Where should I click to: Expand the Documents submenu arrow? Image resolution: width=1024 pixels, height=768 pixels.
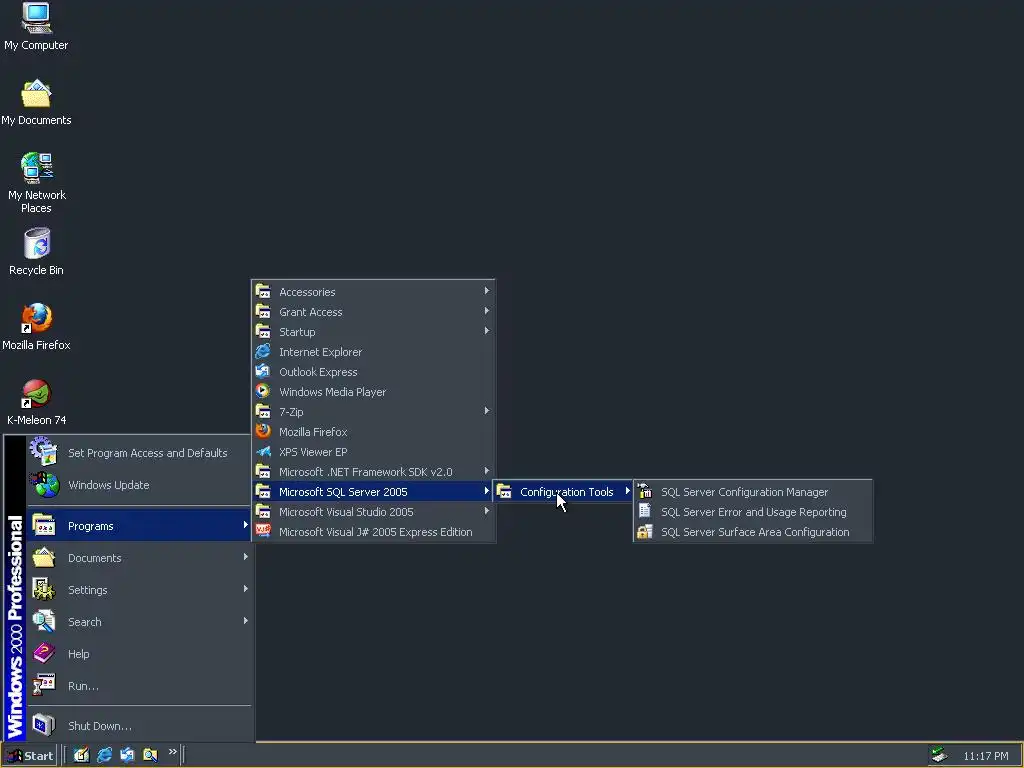(246, 557)
